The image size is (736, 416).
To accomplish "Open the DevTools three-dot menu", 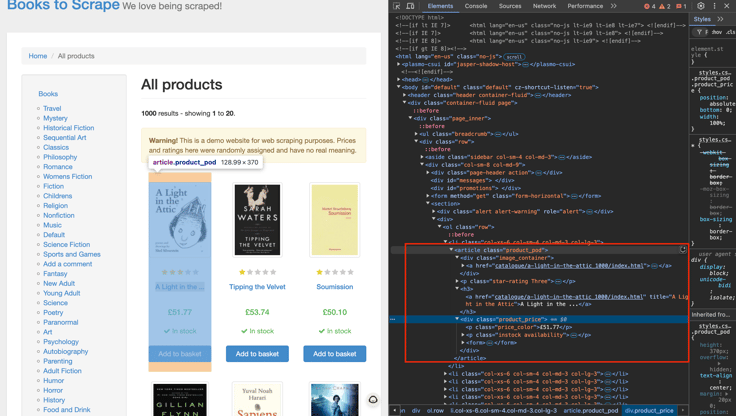I will click(x=714, y=6).
